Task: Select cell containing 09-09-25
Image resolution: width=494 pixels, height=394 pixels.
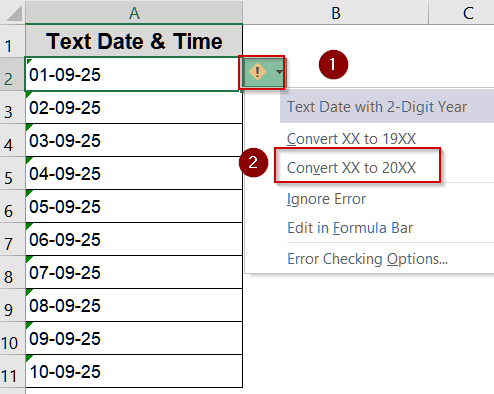Action: tap(134, 338)
